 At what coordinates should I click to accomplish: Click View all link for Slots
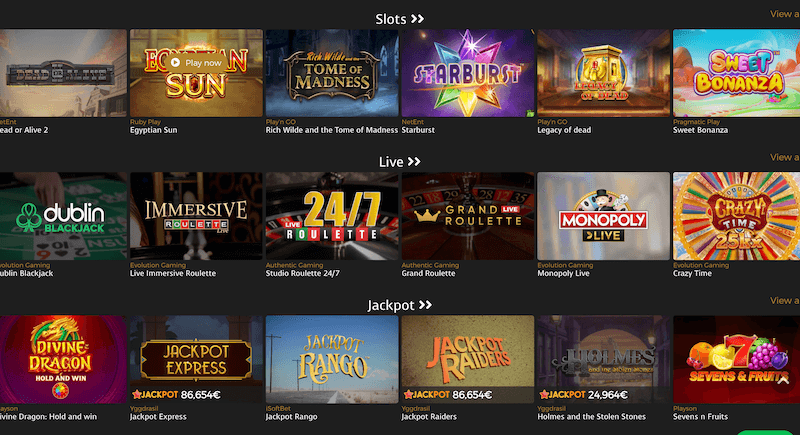click(785, 14)
